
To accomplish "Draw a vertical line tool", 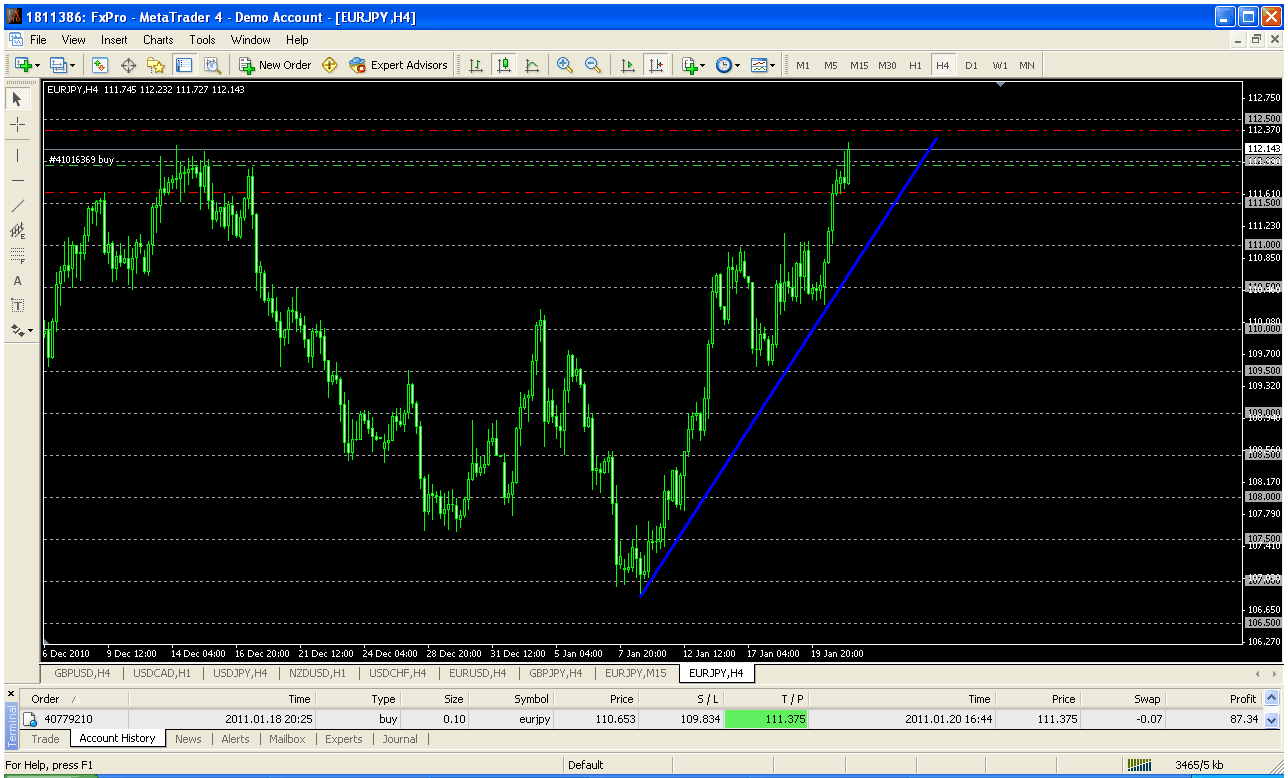I will tap(17, 155).
